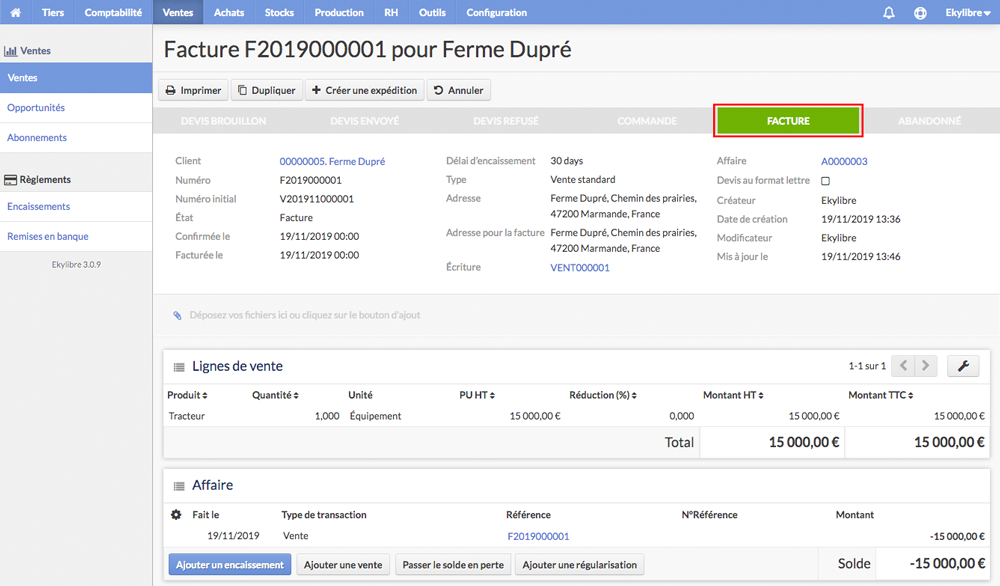1000x586 pixels.
Task: Go to previous page of sale lines
Action: pyautogui.click(x=903, y=365)
